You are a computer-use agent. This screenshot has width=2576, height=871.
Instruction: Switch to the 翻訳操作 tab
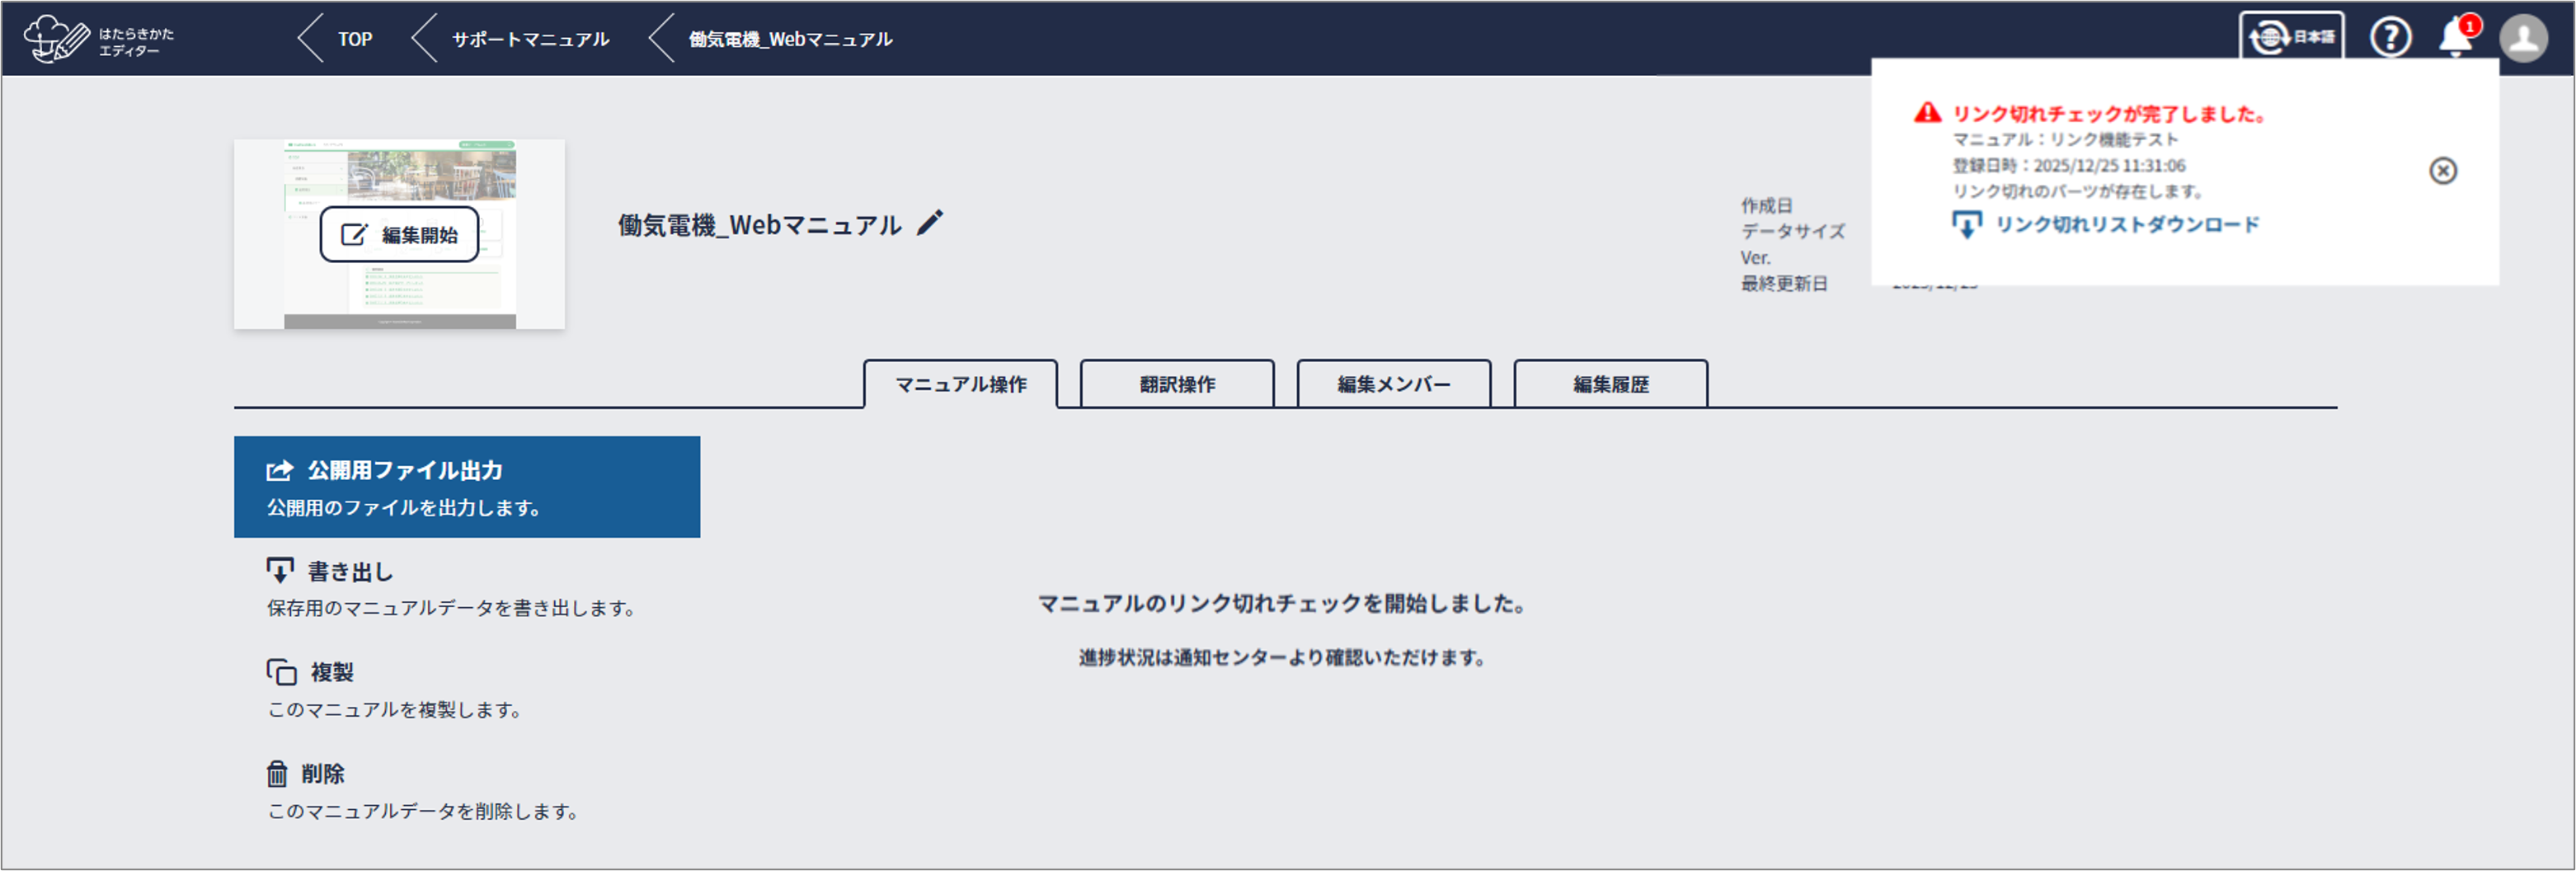pos(1177,384)
